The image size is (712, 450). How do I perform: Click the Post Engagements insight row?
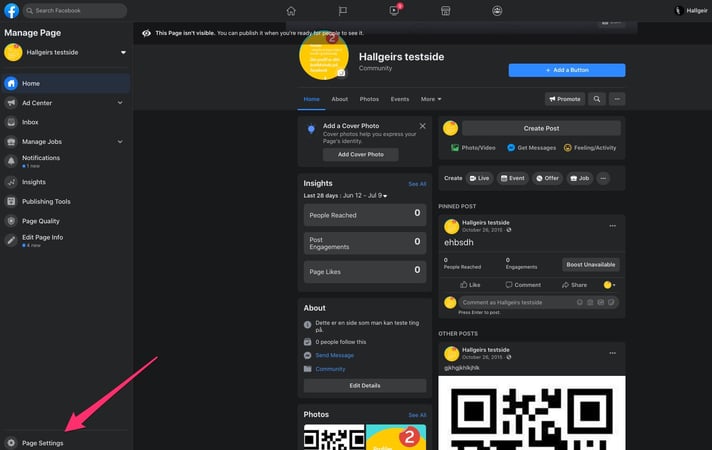[x=365, y=243]
